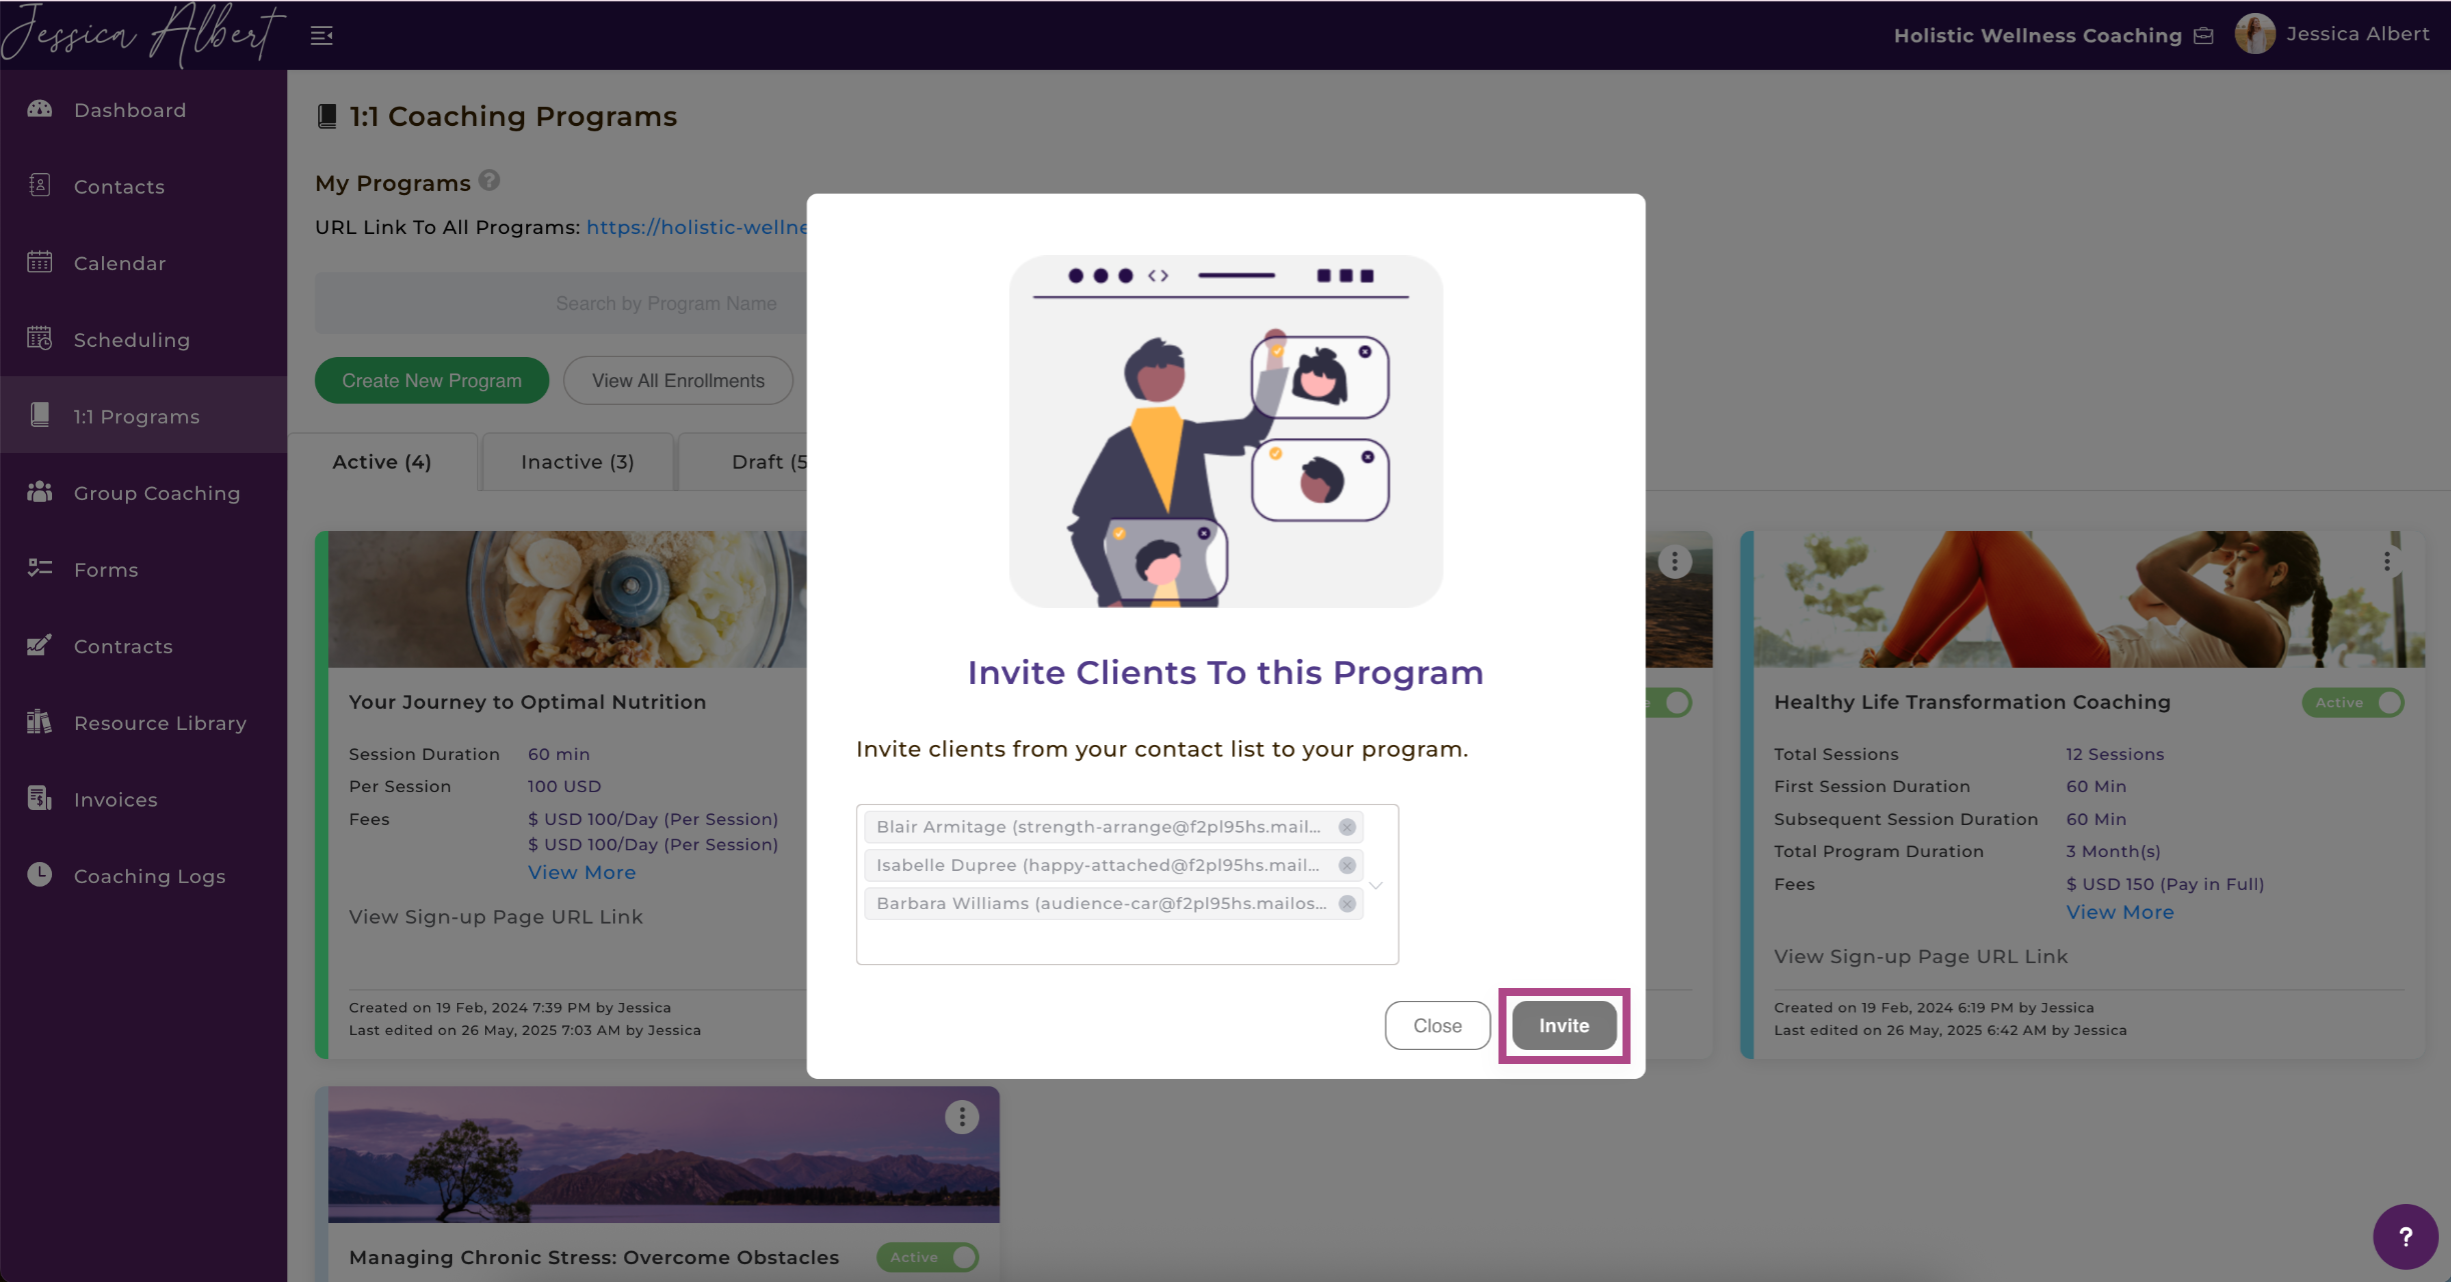The image size is (2451, 1282).
Task: Click the Resource Library books icon
Action: pos(40,721)
